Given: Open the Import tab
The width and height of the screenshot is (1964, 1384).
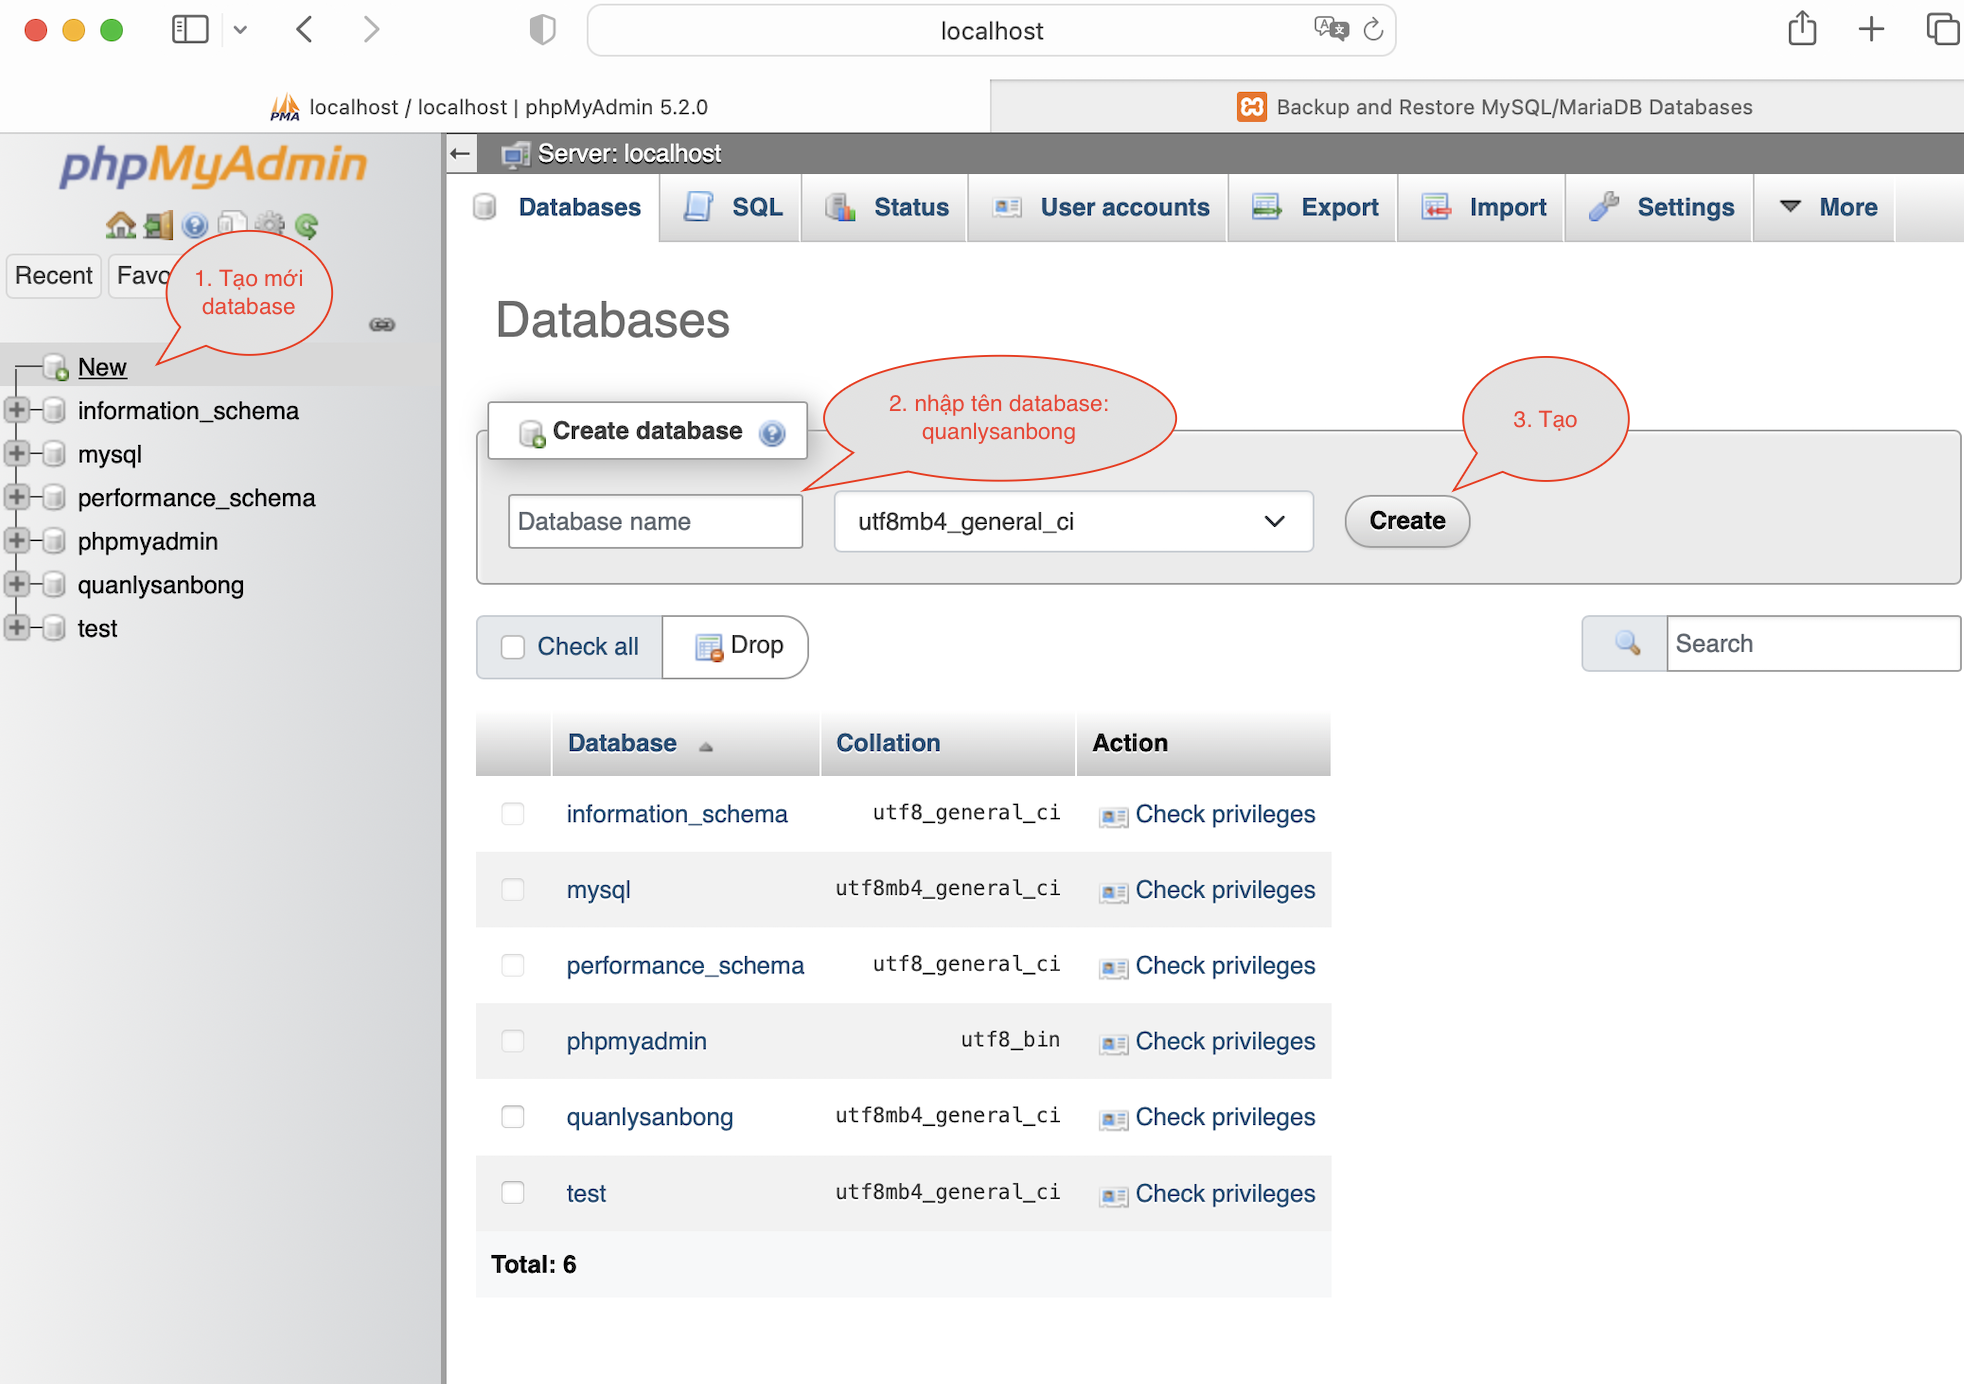Looking at the screenshot, I should [x=1484, y=207].
